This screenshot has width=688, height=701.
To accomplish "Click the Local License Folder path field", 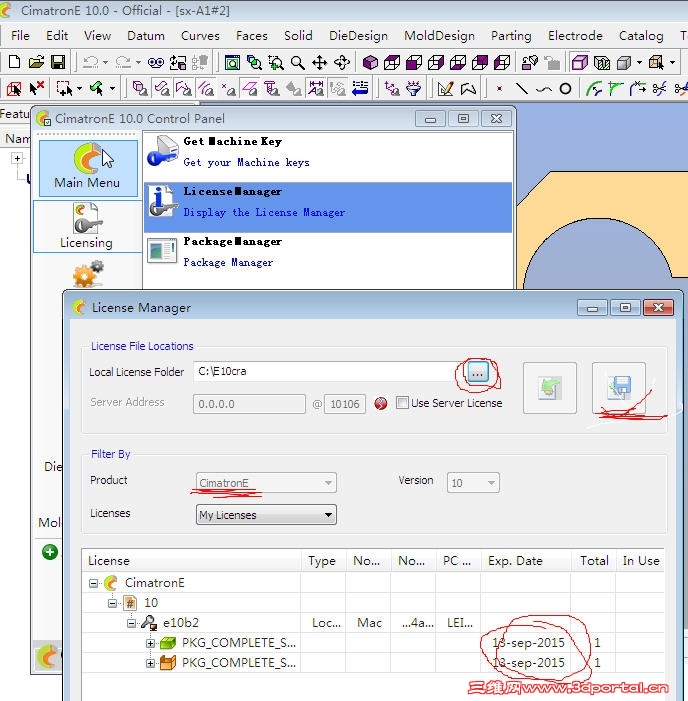I will tap(327, 372).
